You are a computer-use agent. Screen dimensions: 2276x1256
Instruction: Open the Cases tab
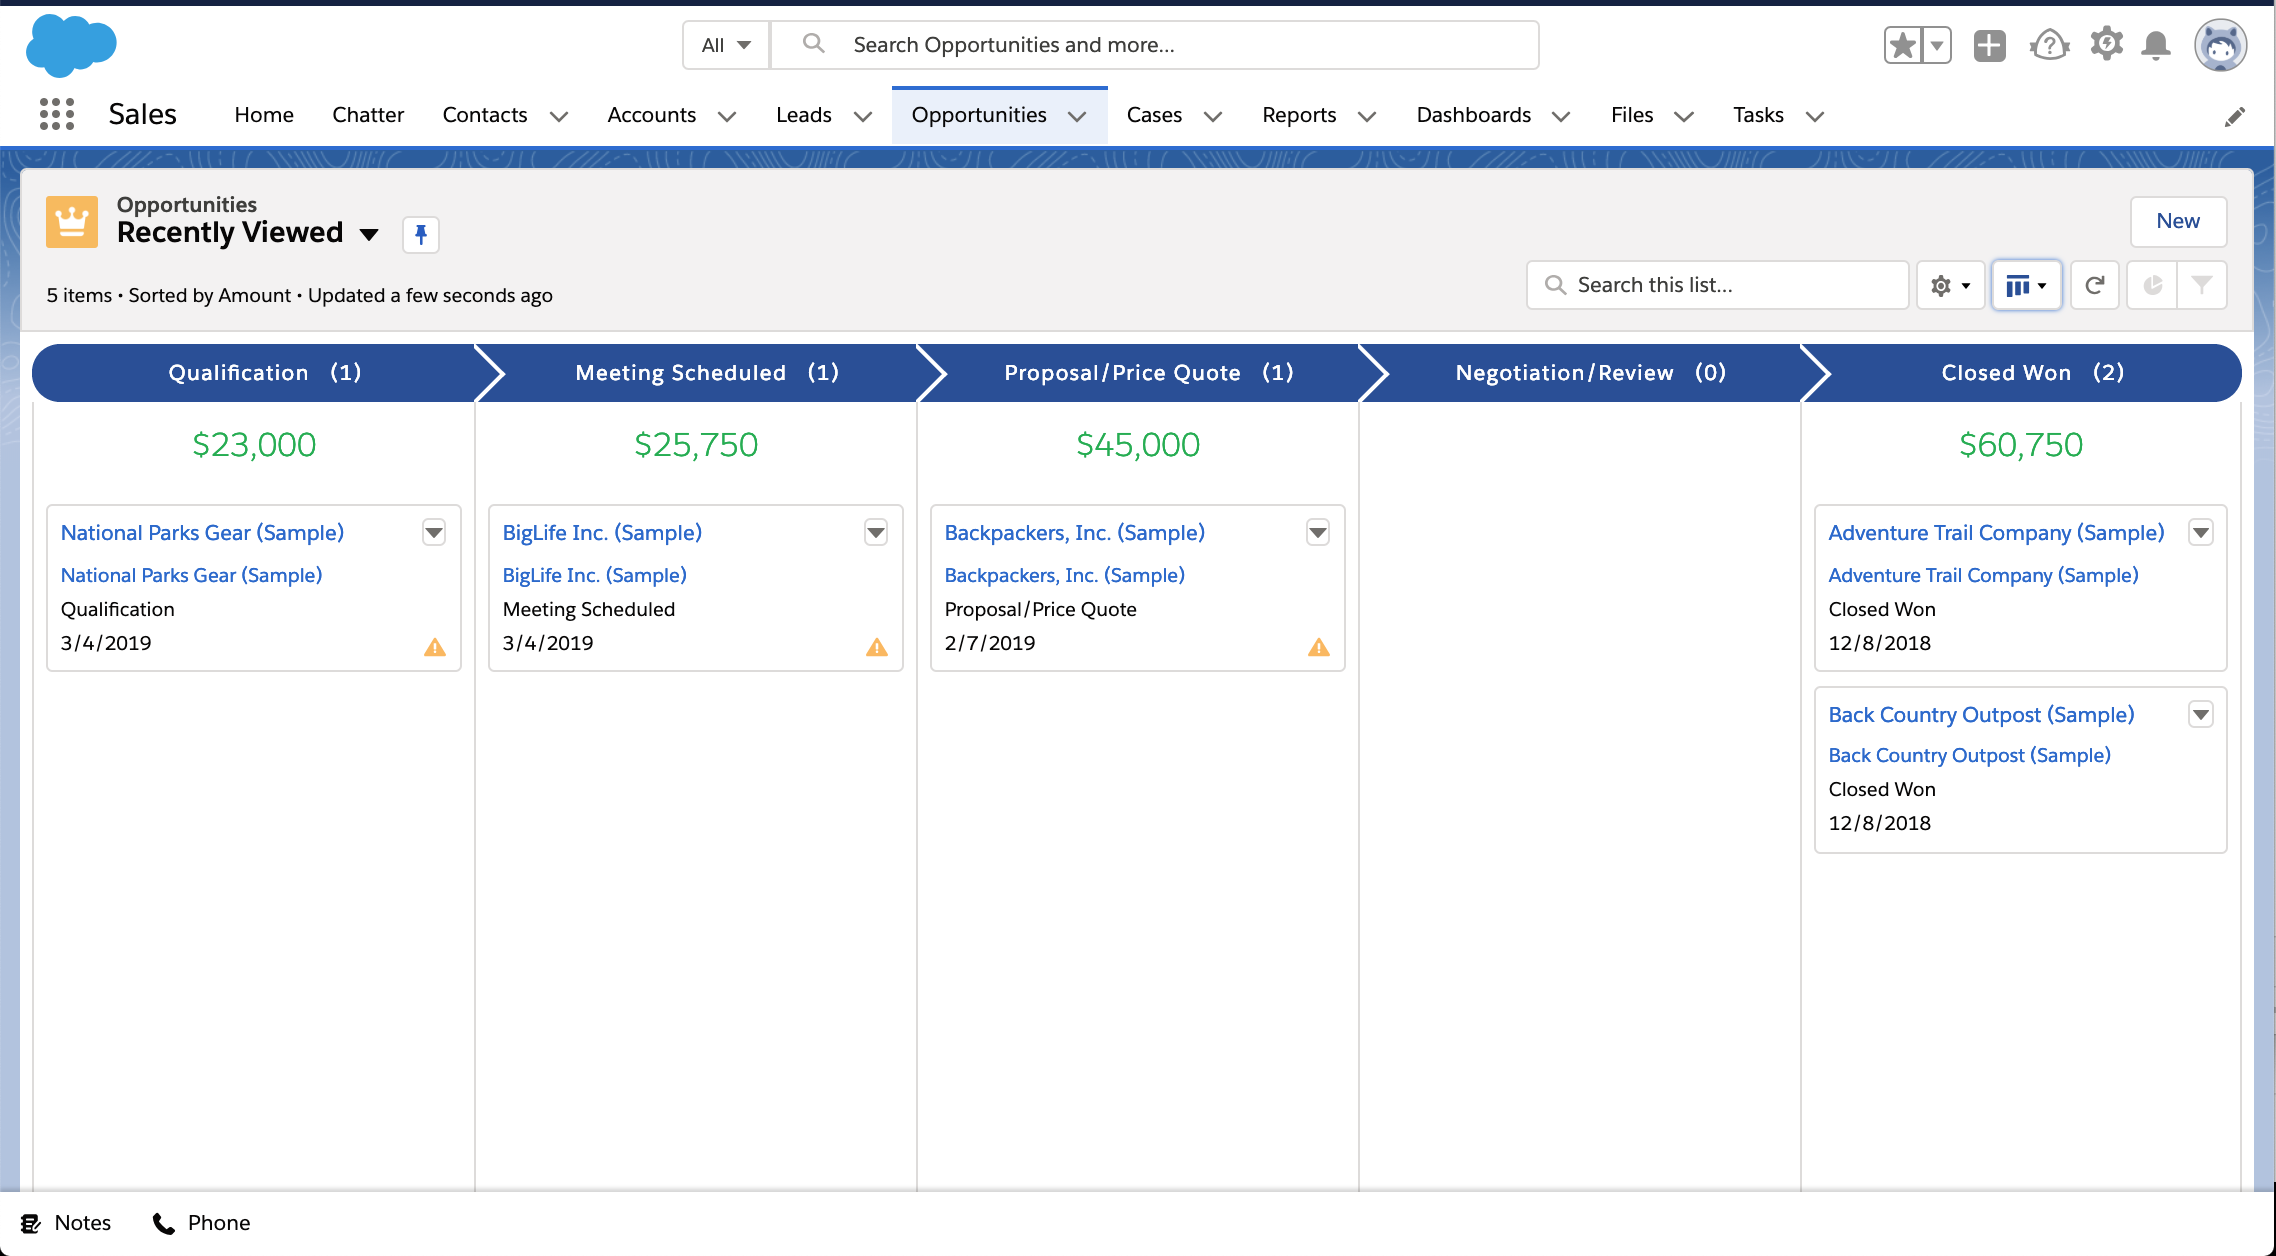tap(1155, 115)
